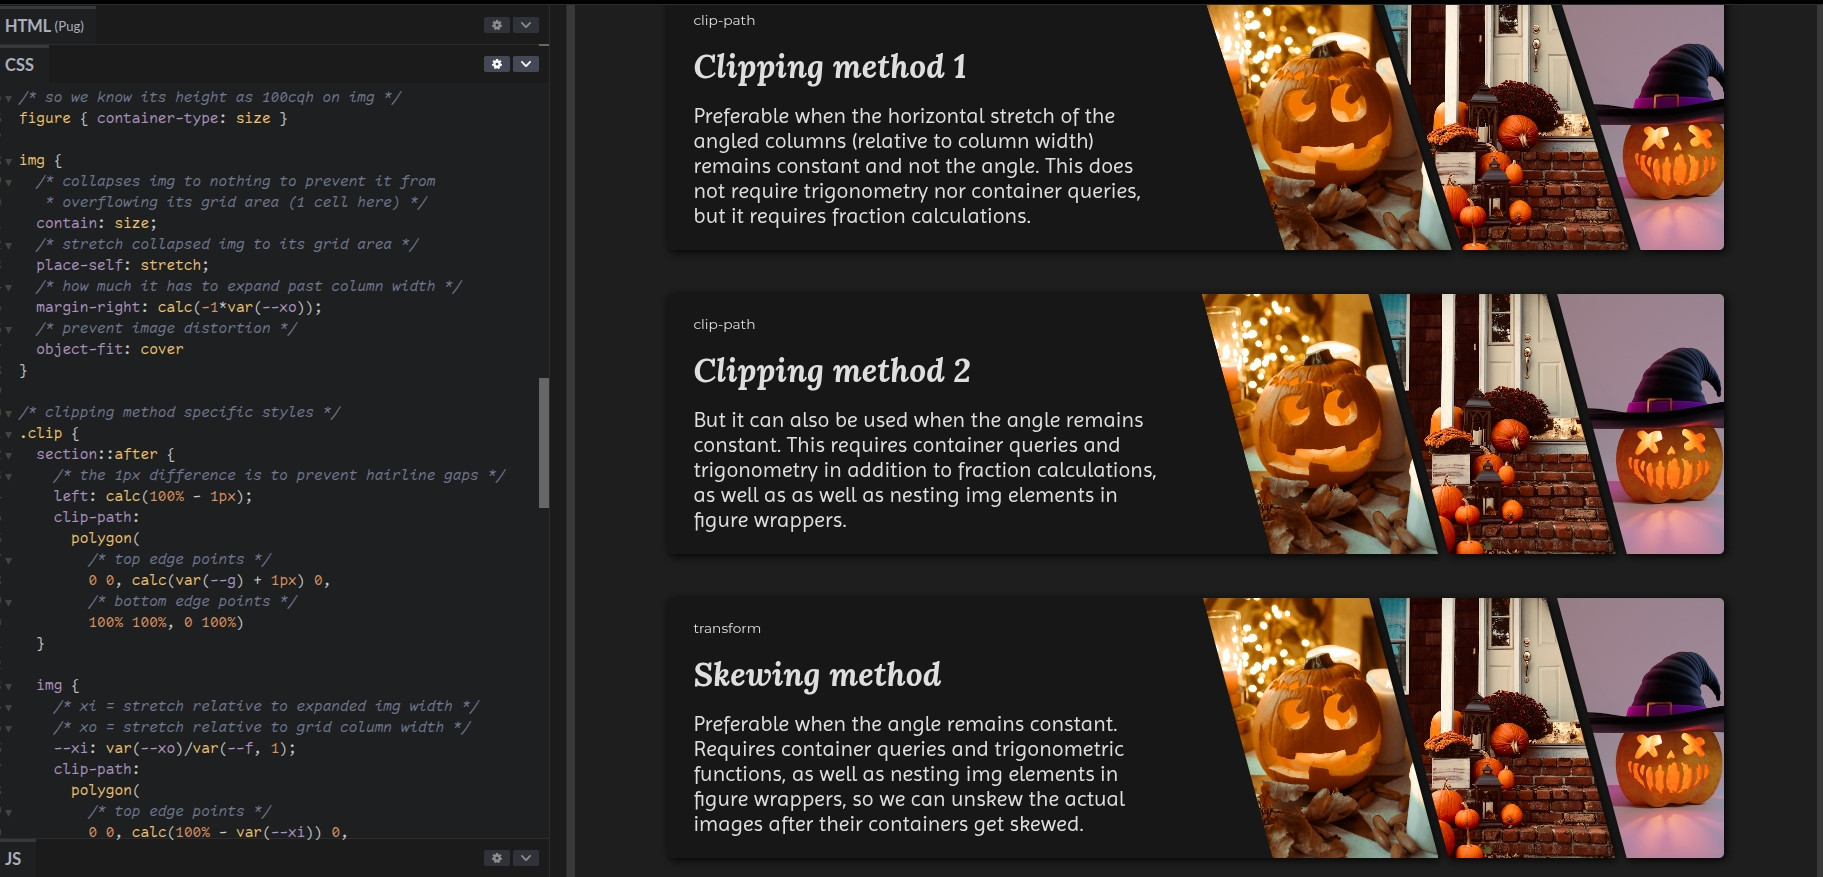Click the divider between editors and preview
1823x877 pixels.
click(x=570, y=440)
